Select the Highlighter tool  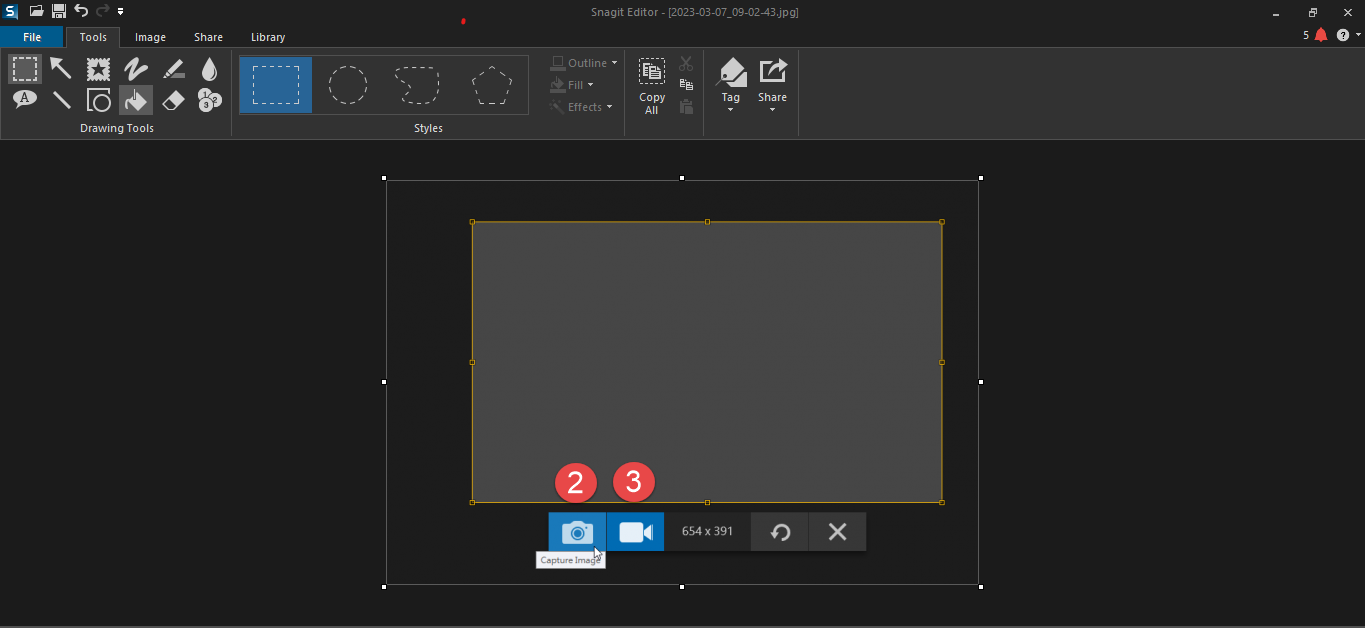[x=173, y=68]
